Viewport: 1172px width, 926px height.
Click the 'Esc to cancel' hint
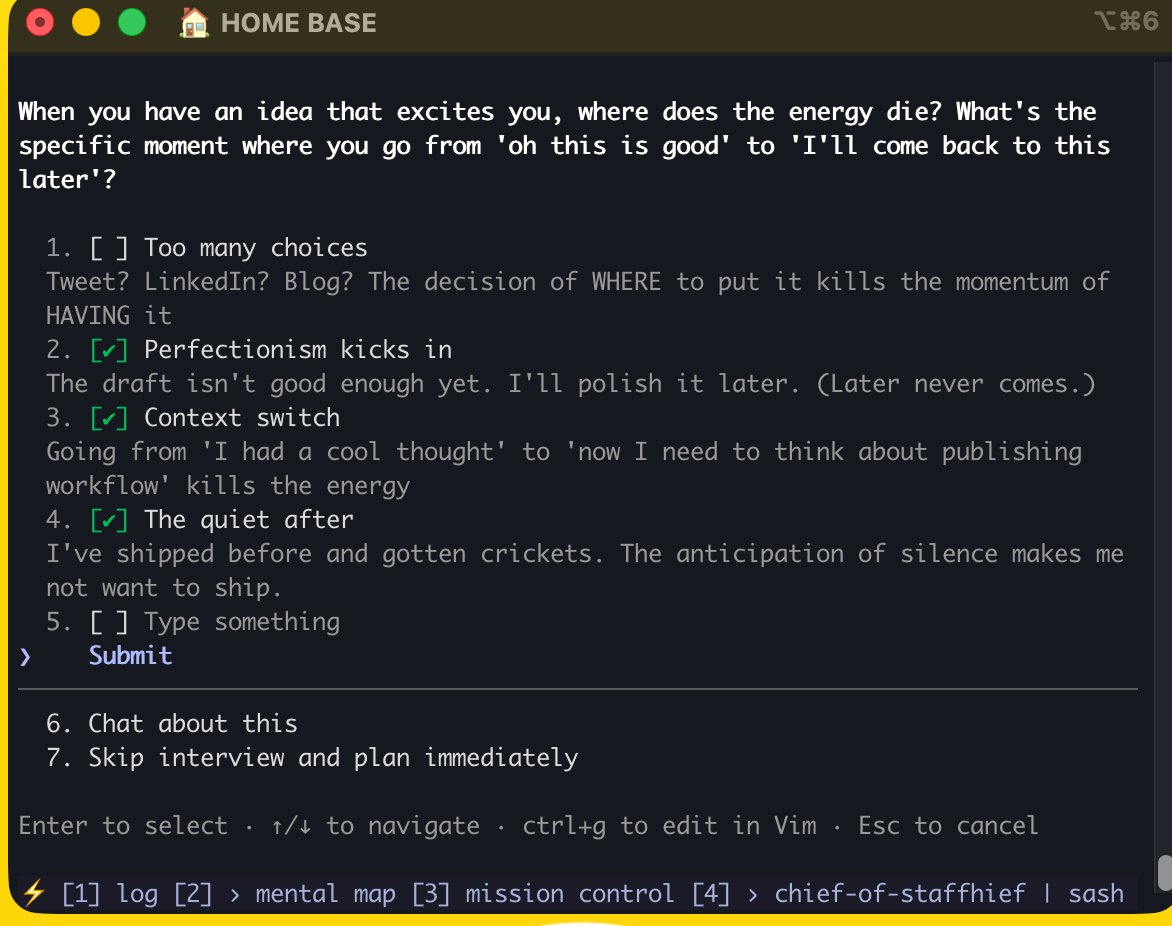click(x=948, y=826)
